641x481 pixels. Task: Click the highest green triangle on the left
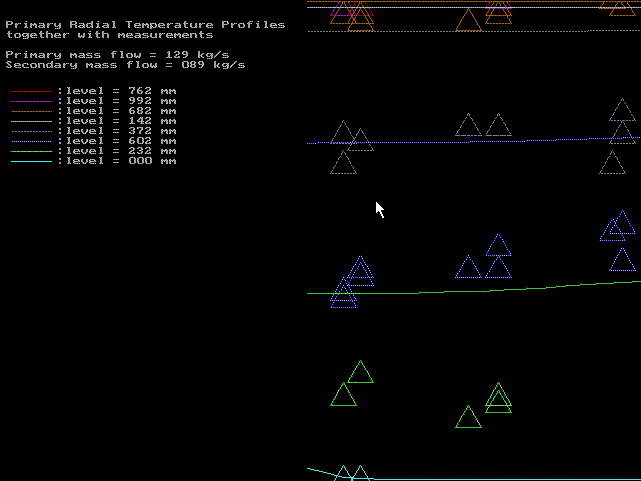(361, 372)
